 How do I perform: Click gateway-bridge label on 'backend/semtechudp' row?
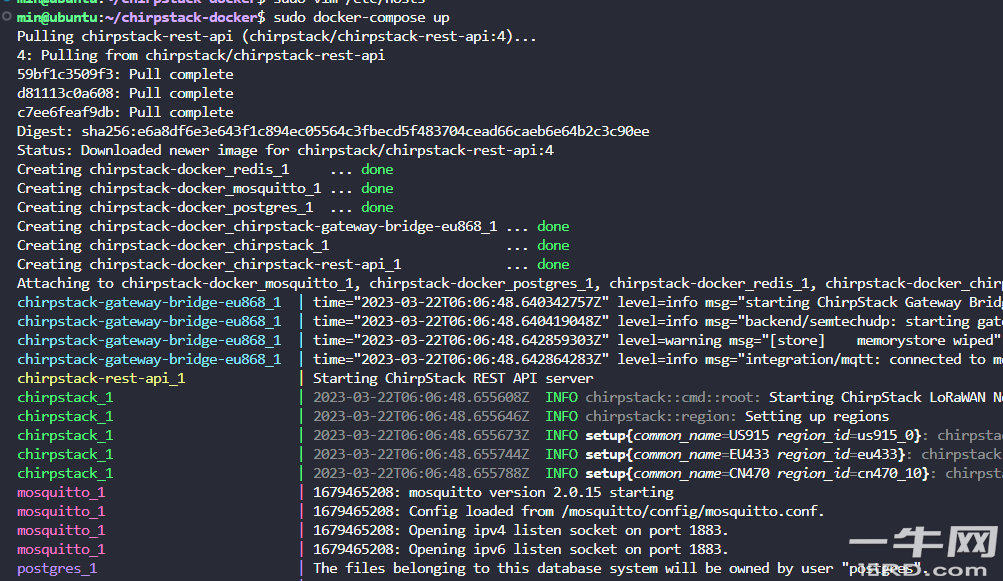click(149, 321)
